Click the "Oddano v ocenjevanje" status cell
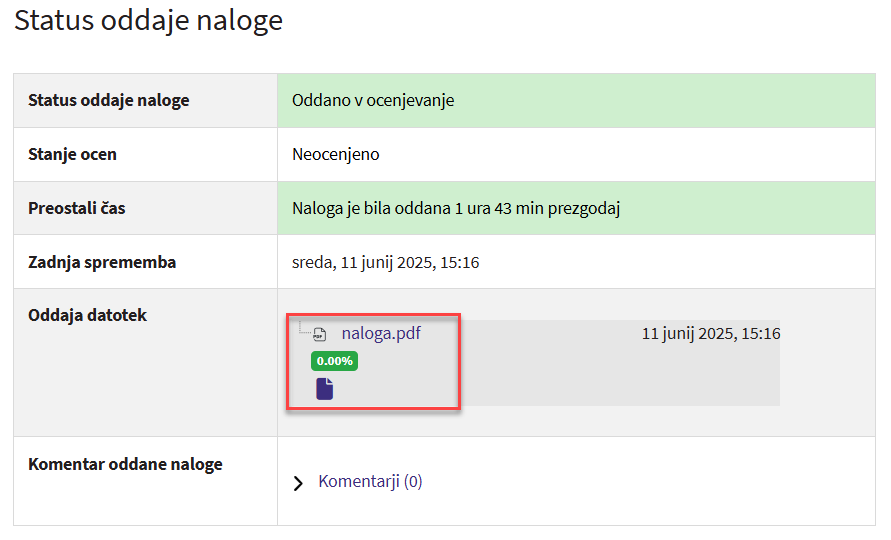 (x=373, y=101)
